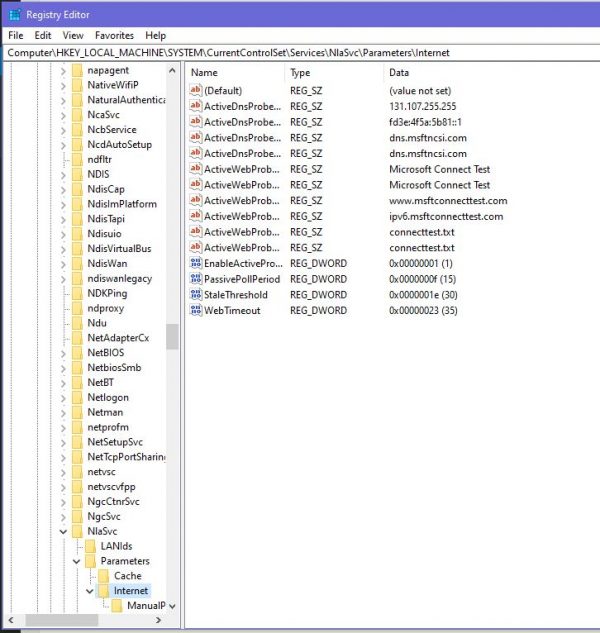Click the WebTimeout DWORD icon
The image size is (600, 633).
tap(196, 310)
